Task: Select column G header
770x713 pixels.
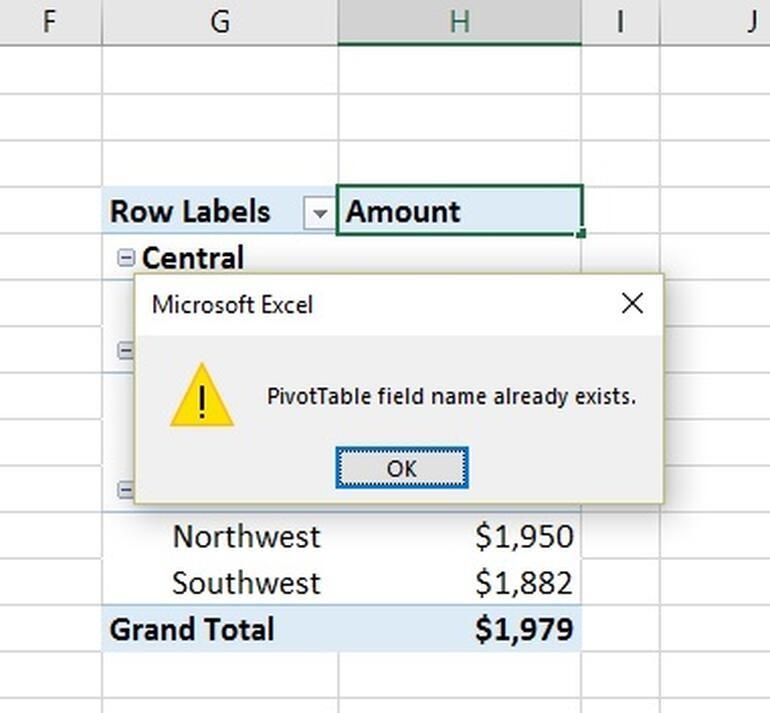Action: pyautogui.click(x=220, y=22)
